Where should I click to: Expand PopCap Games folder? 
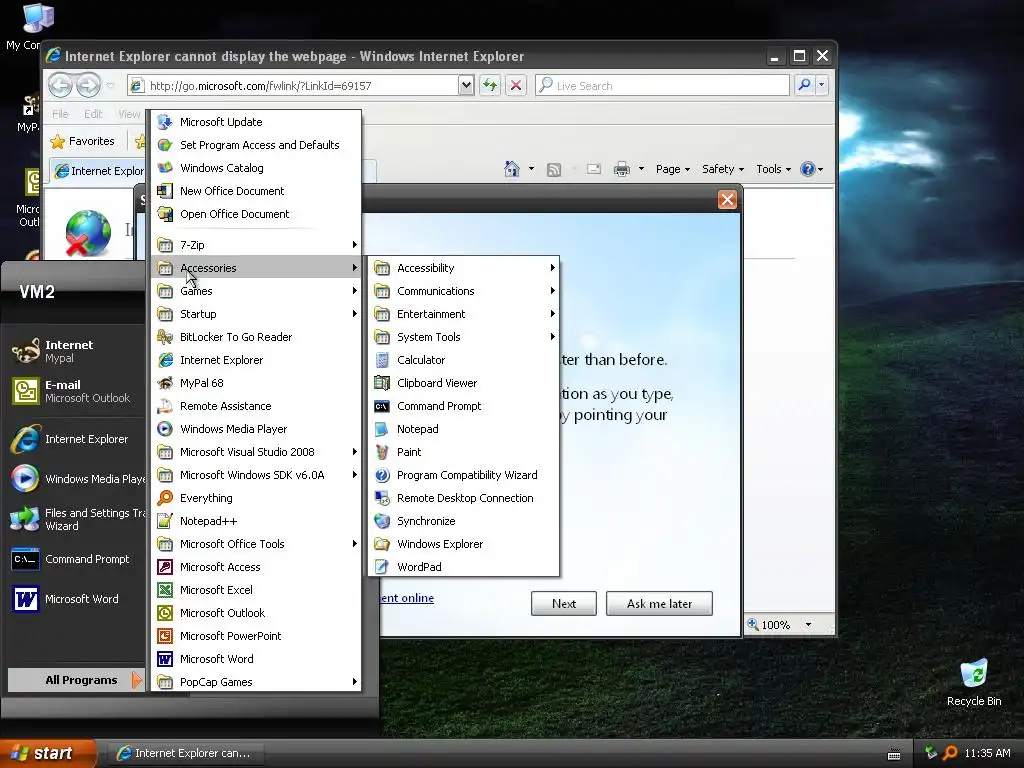pyautogui.click(x=256, y=682)
